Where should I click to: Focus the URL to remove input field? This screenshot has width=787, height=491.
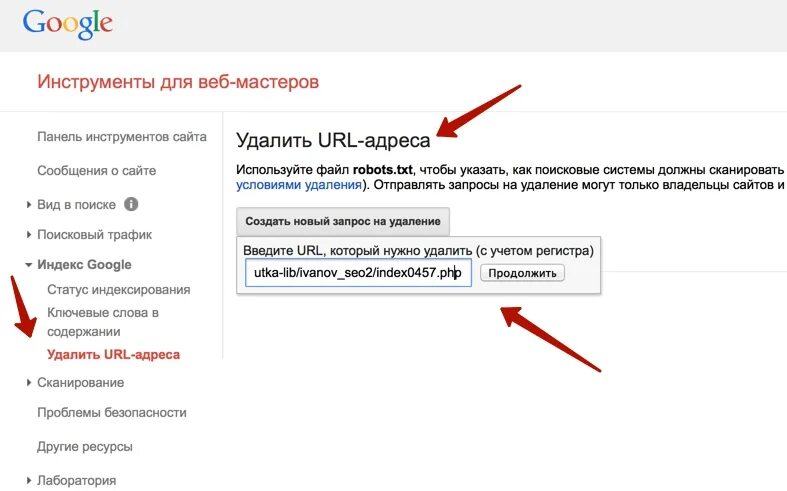tap(358, 273)
